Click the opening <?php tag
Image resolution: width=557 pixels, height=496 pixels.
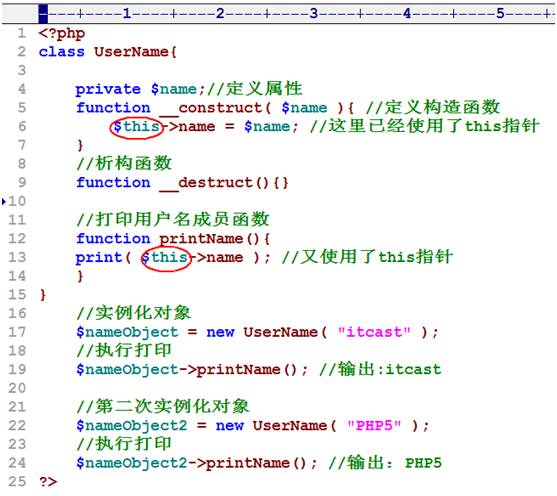(62, 34)
